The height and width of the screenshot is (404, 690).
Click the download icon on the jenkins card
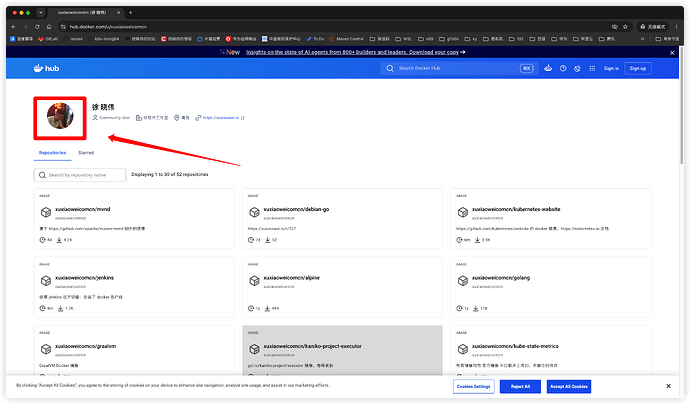(60, 309)
